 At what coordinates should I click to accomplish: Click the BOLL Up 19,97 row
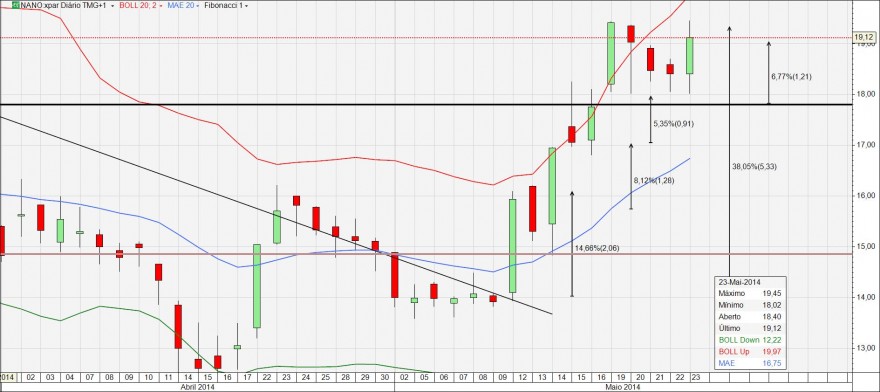coord(750,351)
